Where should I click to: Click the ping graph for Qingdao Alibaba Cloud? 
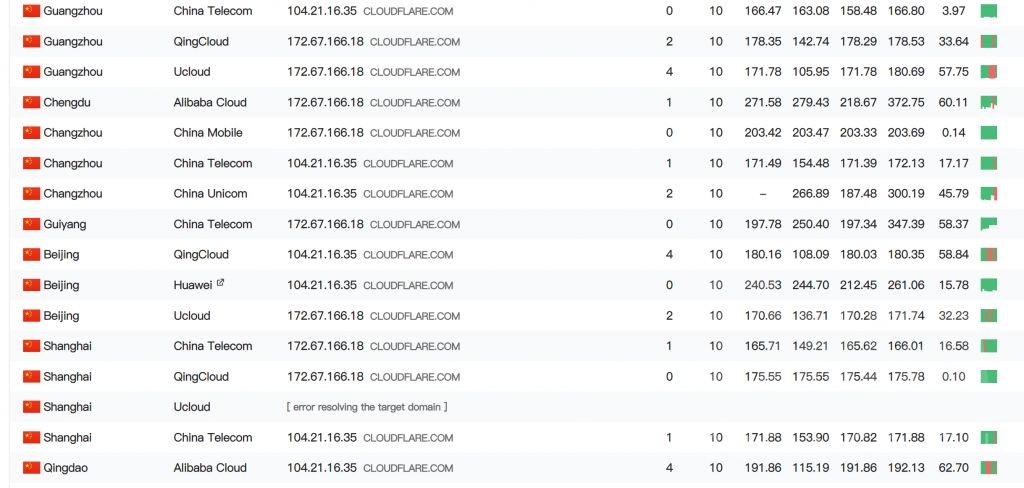989,468
